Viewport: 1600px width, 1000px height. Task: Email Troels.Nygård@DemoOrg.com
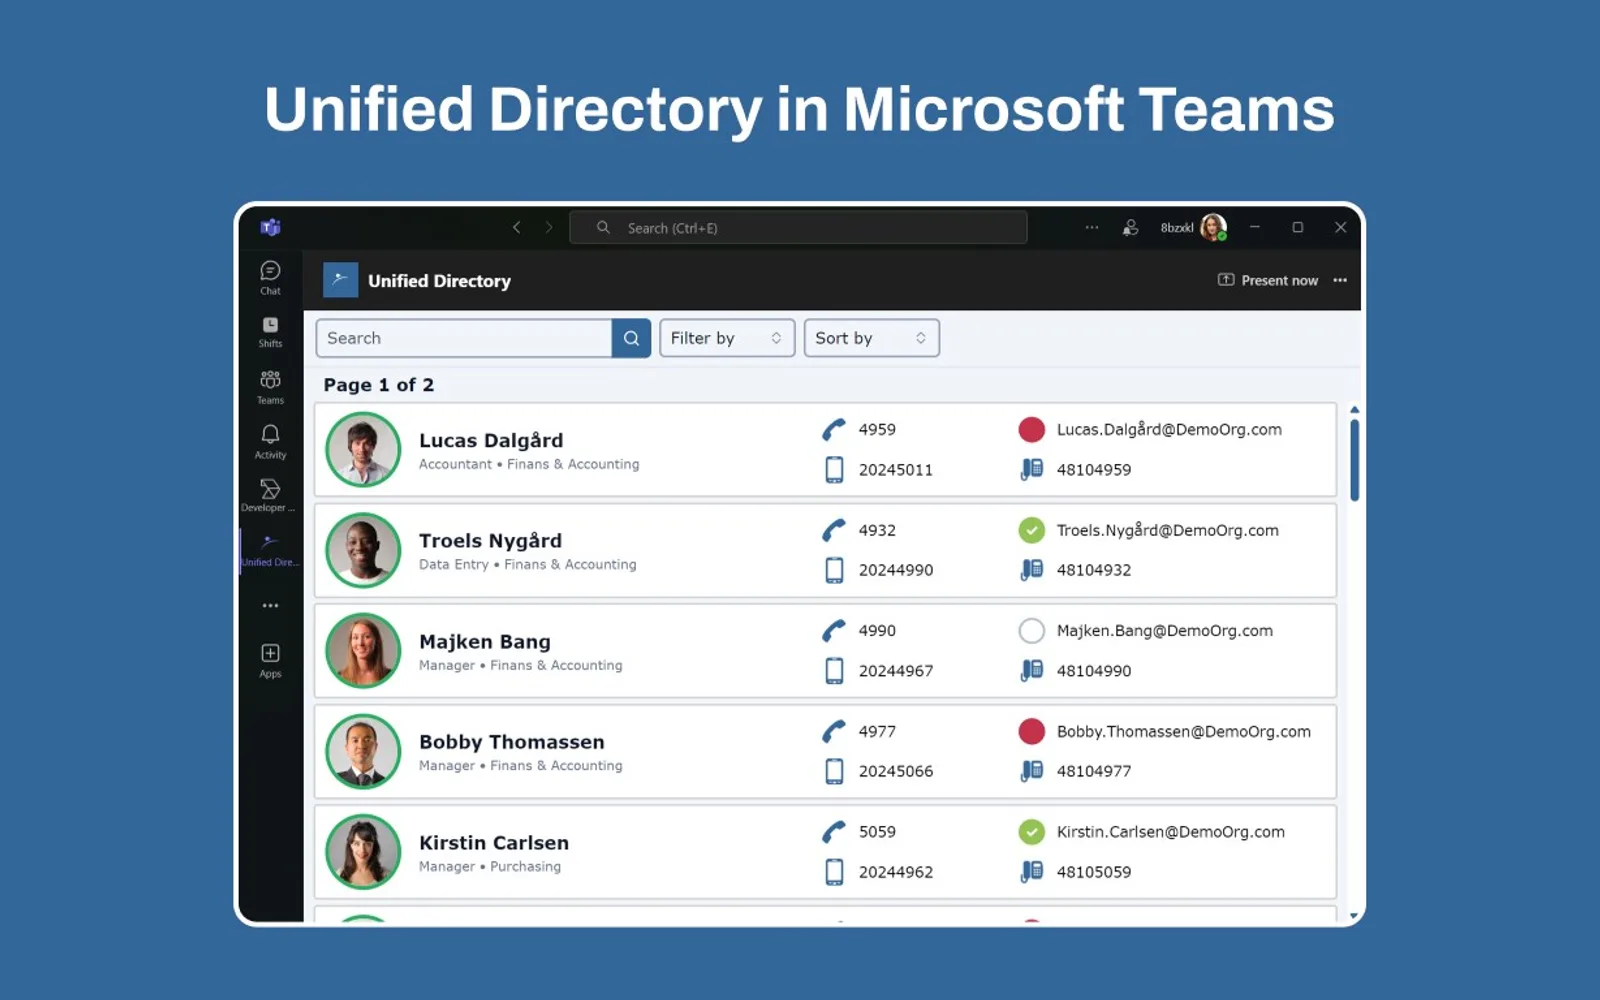click(x=1167, y=531)
